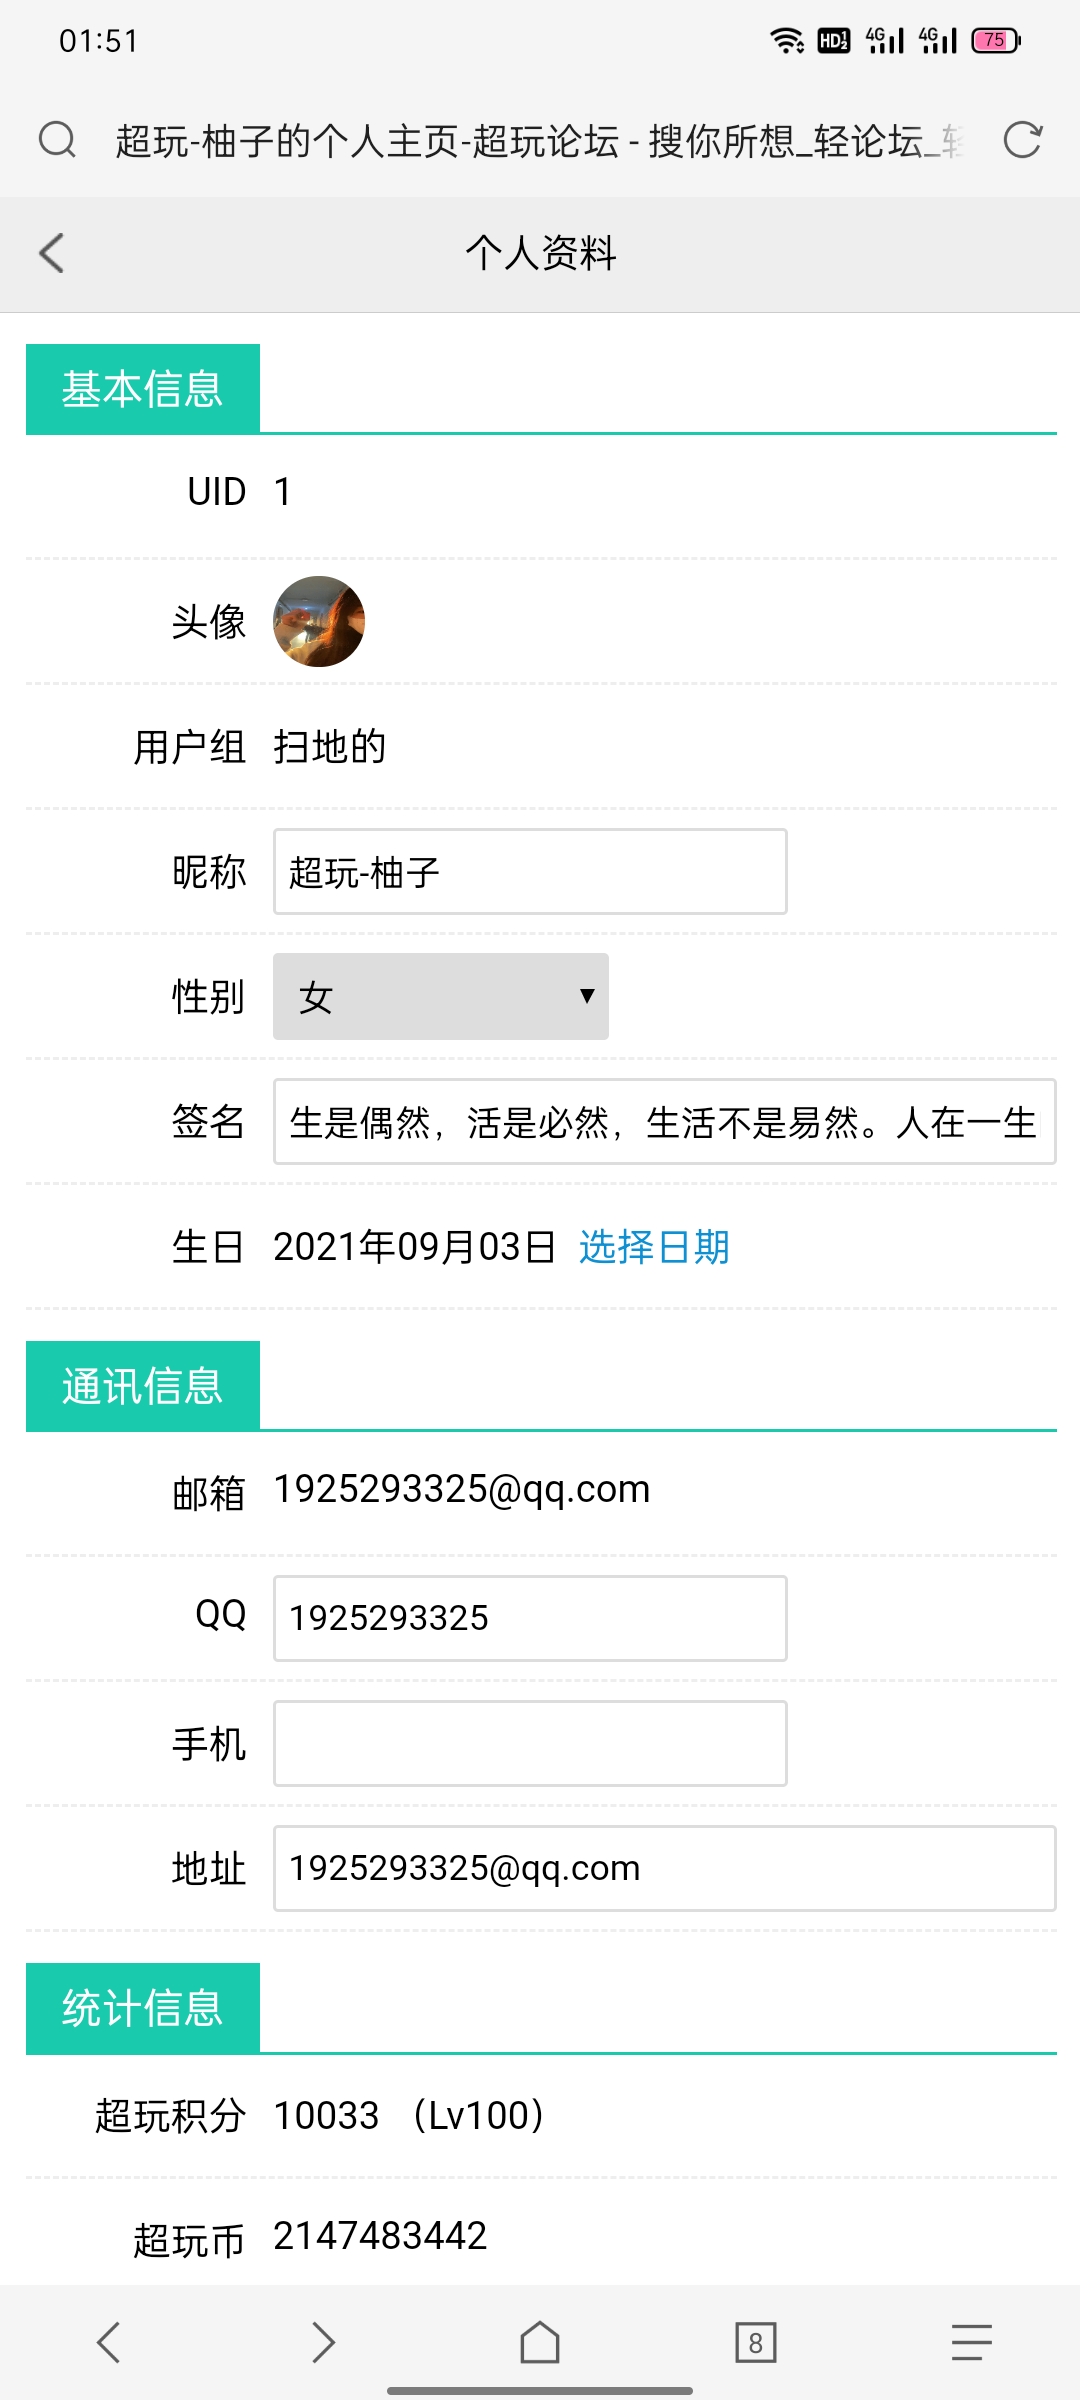The height and width of the screenshot is (2400, 1080).
Task: Tap the search magnifier icon in address bar
Action: [57, 140]
